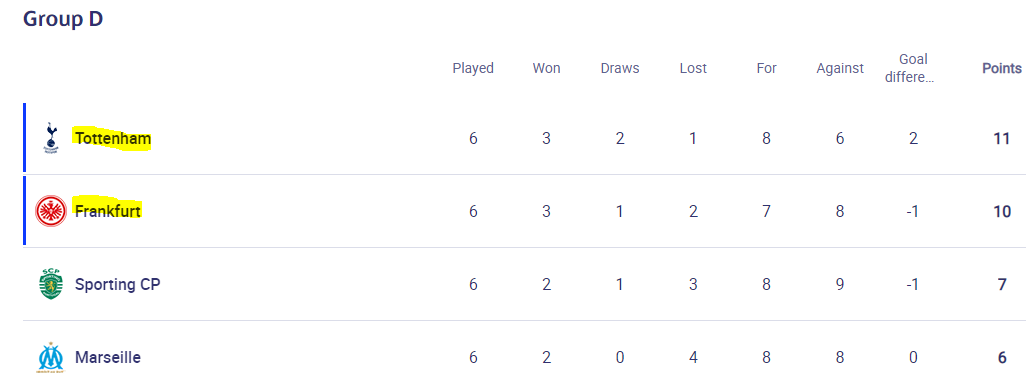This screenshot has width=1026, height=385.
Task: Click Tottenham's 11 points value
Action: 1002,139
